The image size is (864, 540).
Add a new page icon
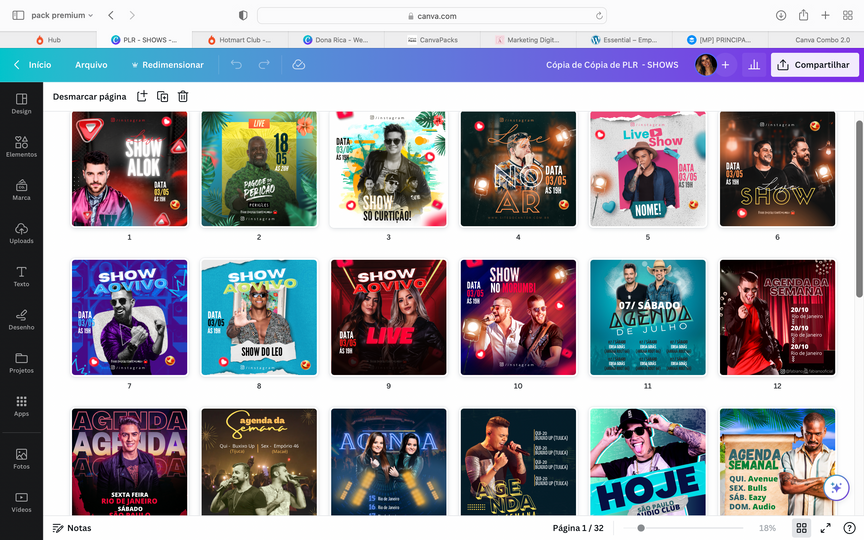(x=141, y=96)
